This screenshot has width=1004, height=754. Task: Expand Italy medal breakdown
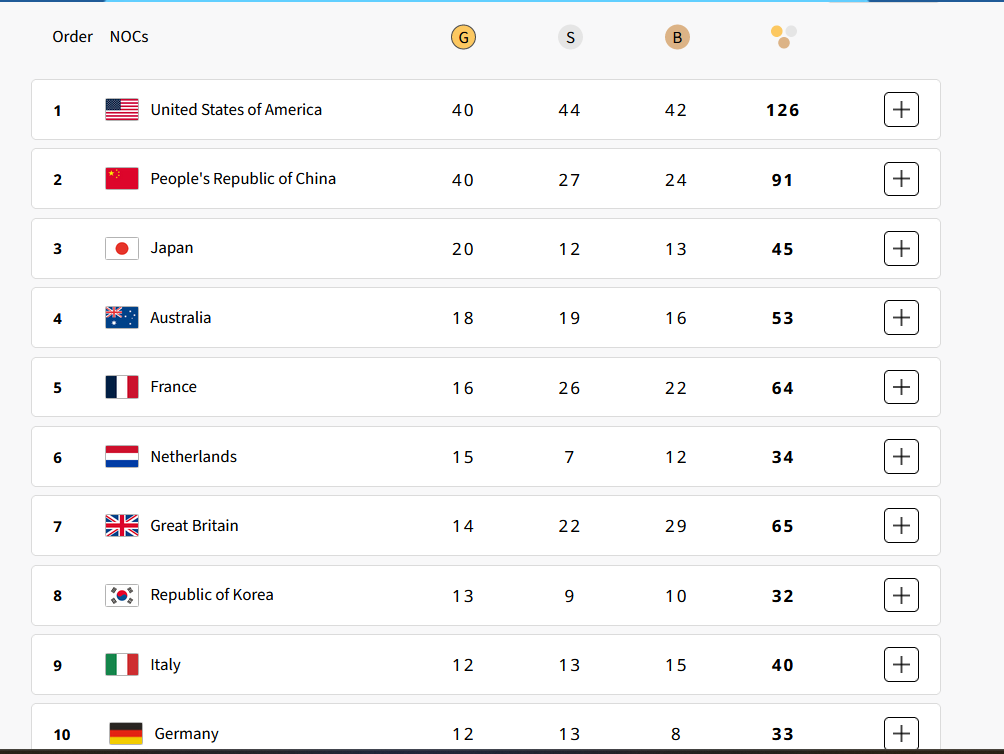901,664
